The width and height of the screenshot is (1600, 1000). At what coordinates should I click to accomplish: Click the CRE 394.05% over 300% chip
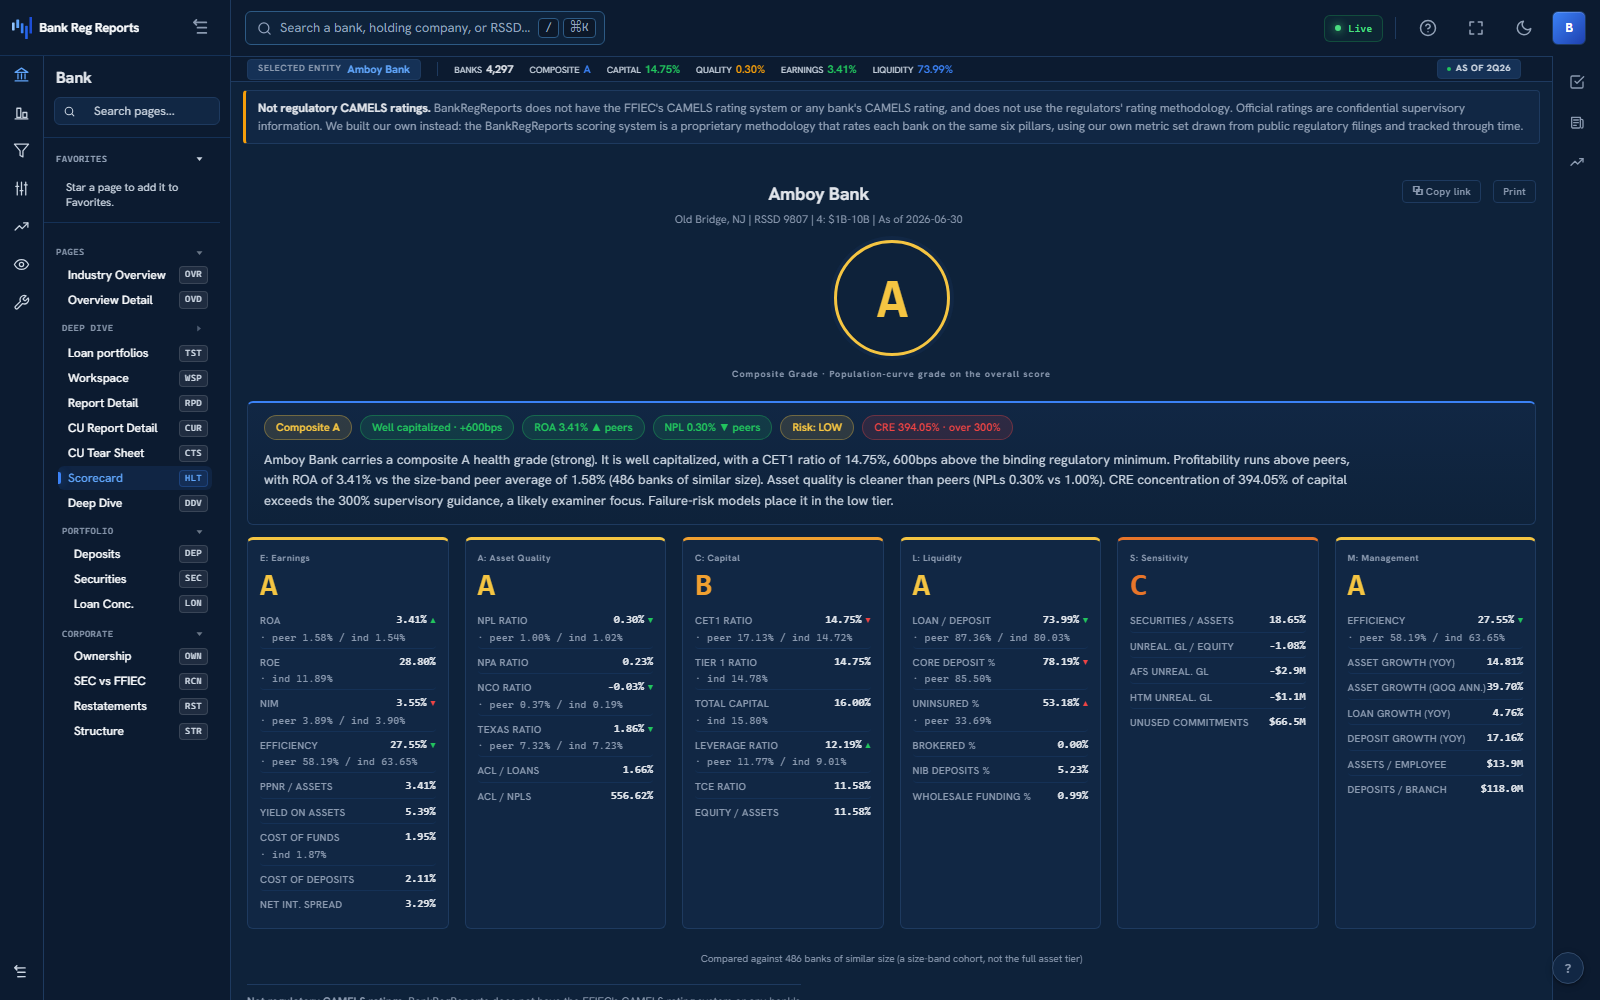(x=937, y=427)
